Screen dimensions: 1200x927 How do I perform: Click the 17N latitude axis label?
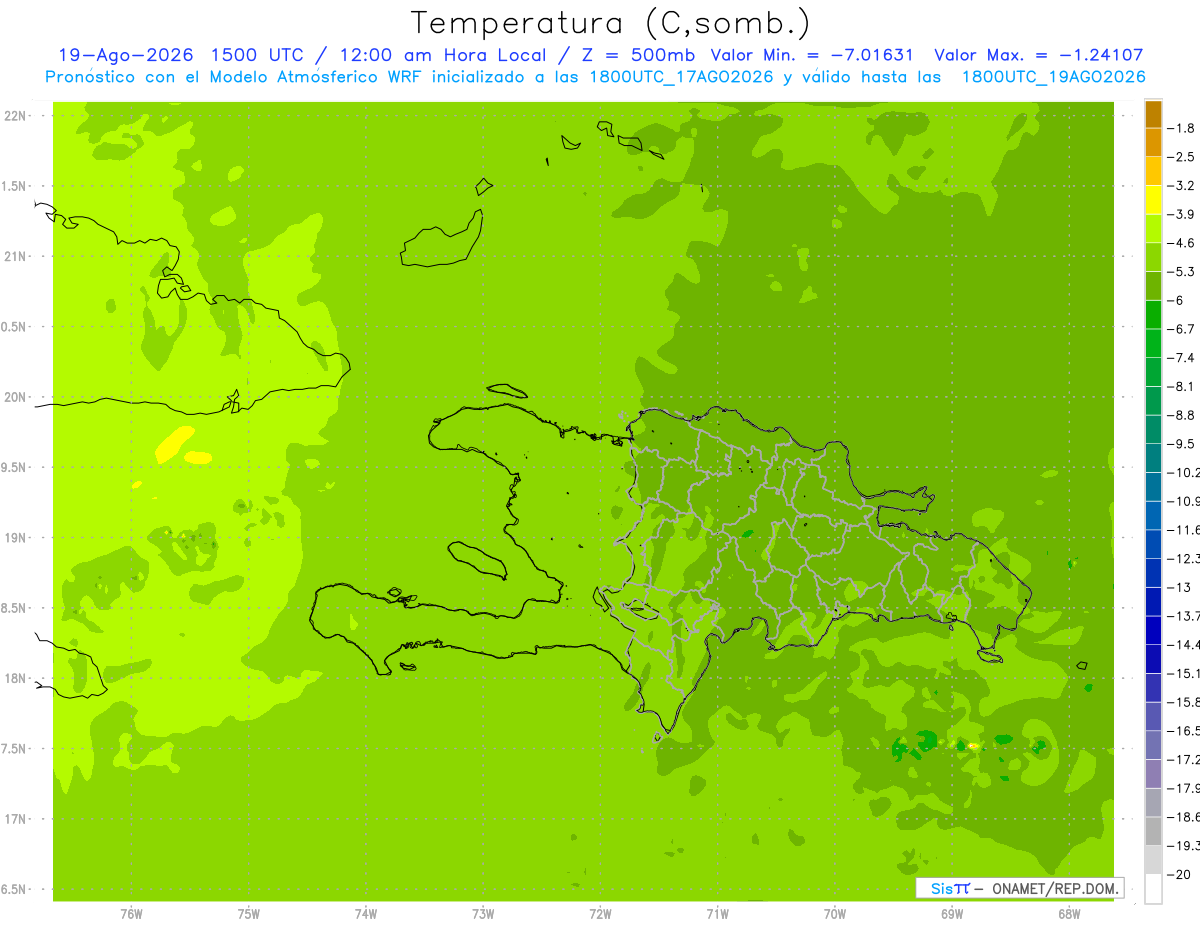(16, 819)
